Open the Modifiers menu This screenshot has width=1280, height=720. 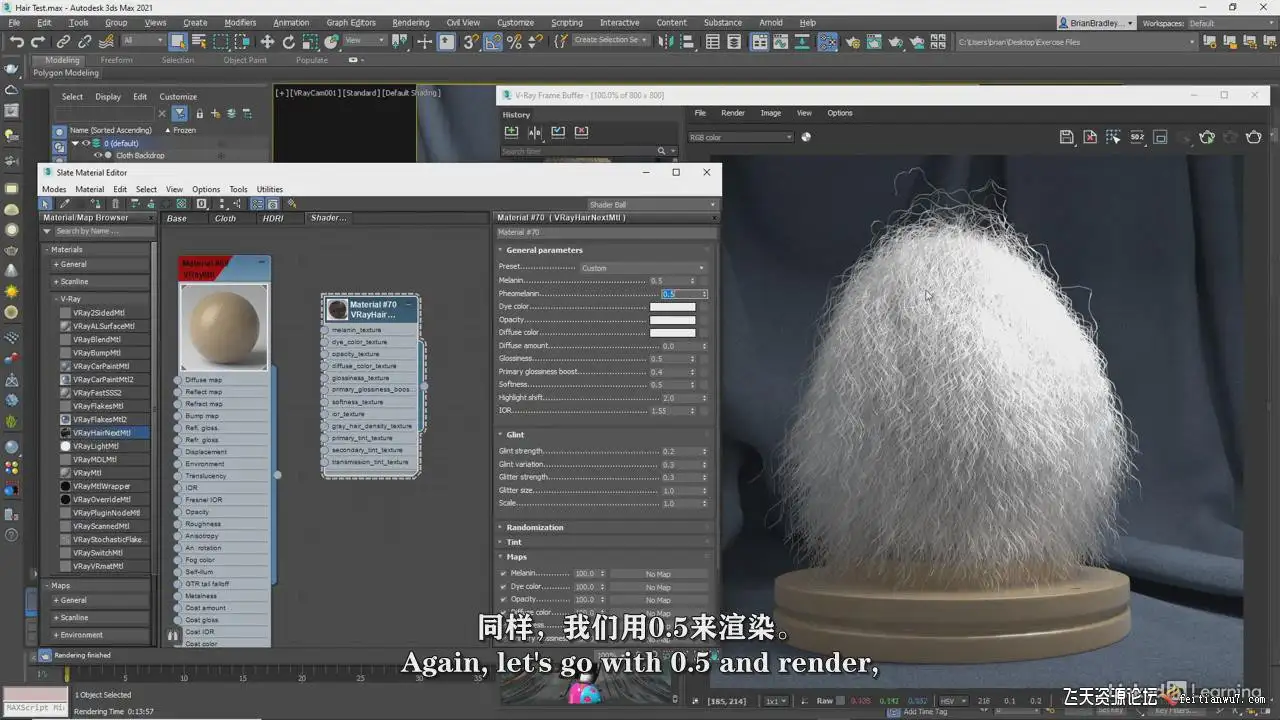(x=240, y=22)
